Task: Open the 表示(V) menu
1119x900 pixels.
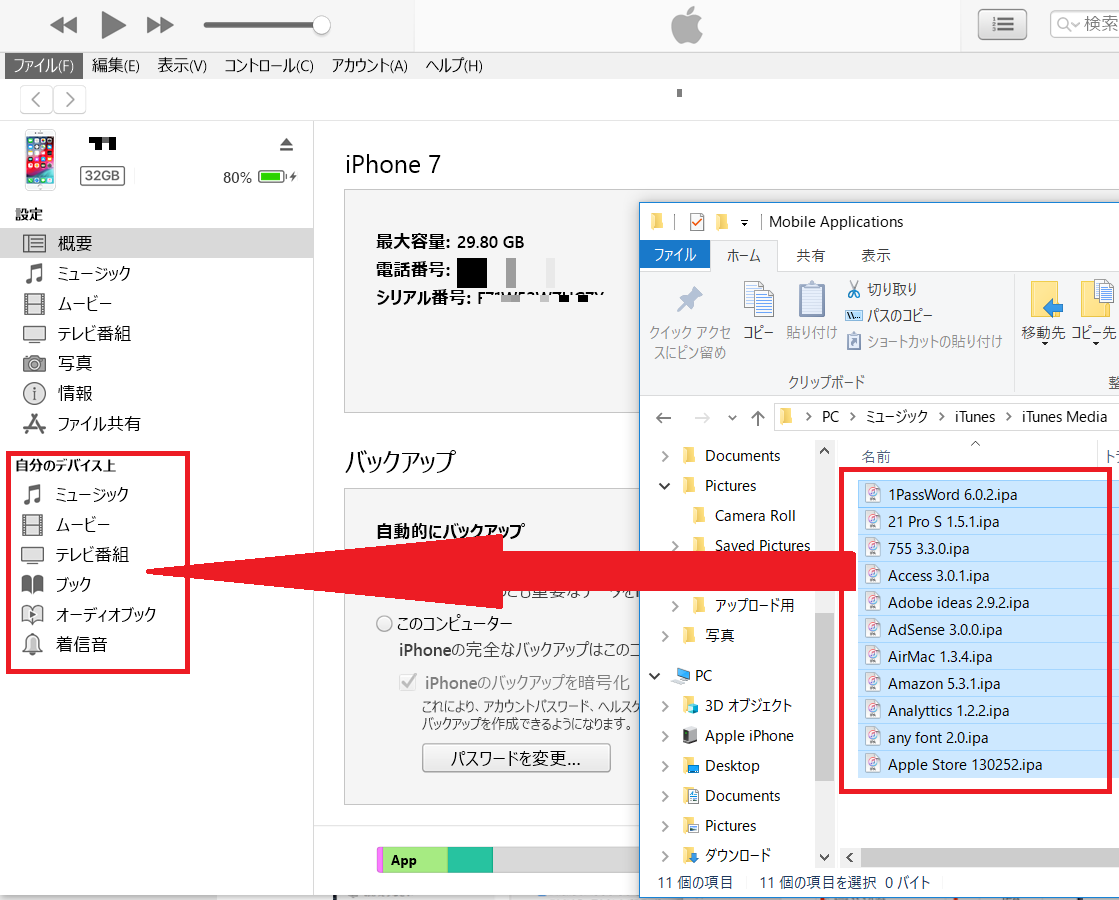Action: [182, 66]
